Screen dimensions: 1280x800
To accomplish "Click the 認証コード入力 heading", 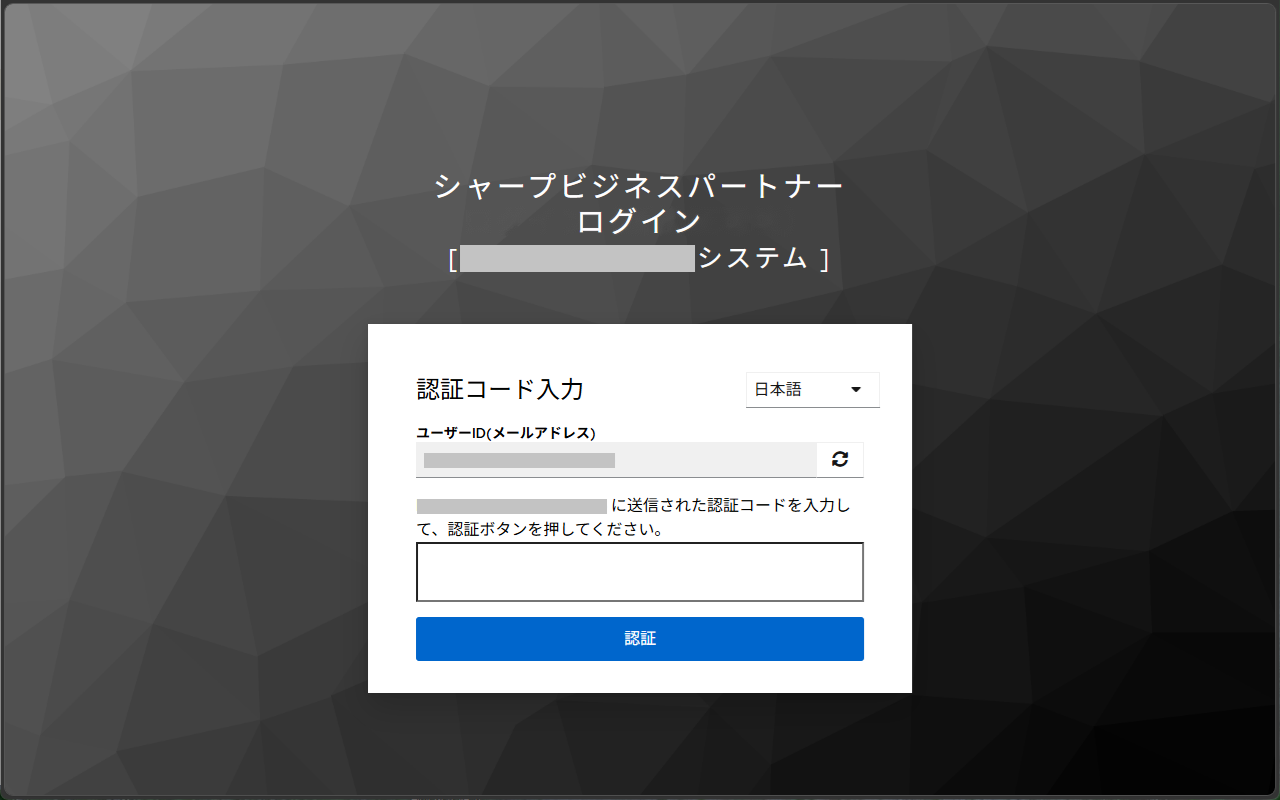I will pyautogui.click(x=500, y=389).
